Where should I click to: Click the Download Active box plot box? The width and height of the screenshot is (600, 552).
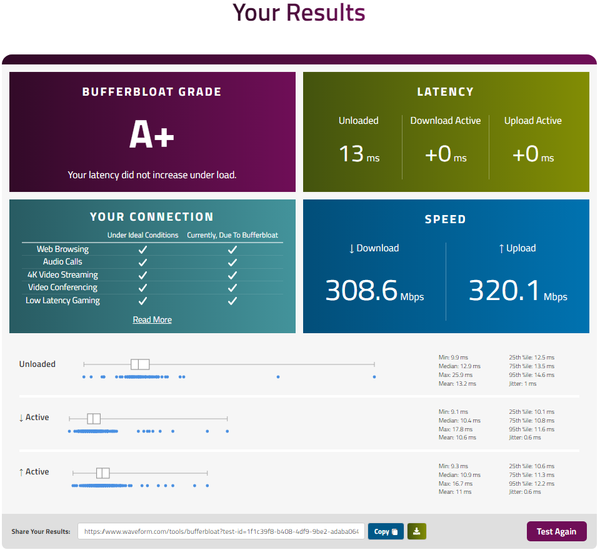point(94,418)
